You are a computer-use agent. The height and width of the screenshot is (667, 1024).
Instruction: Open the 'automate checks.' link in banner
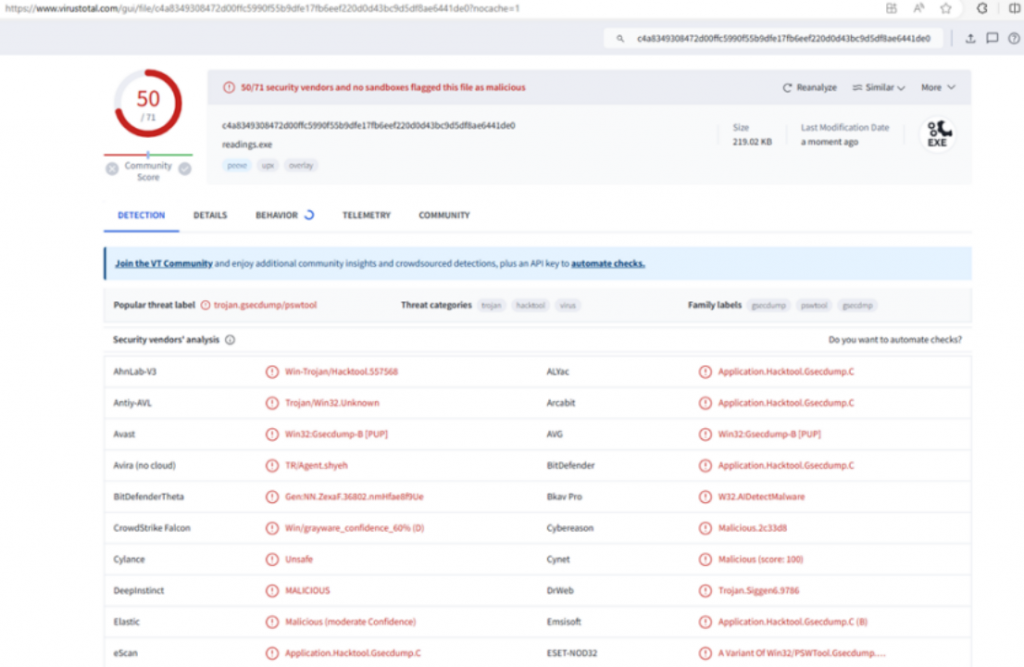(x=608, y=264)
